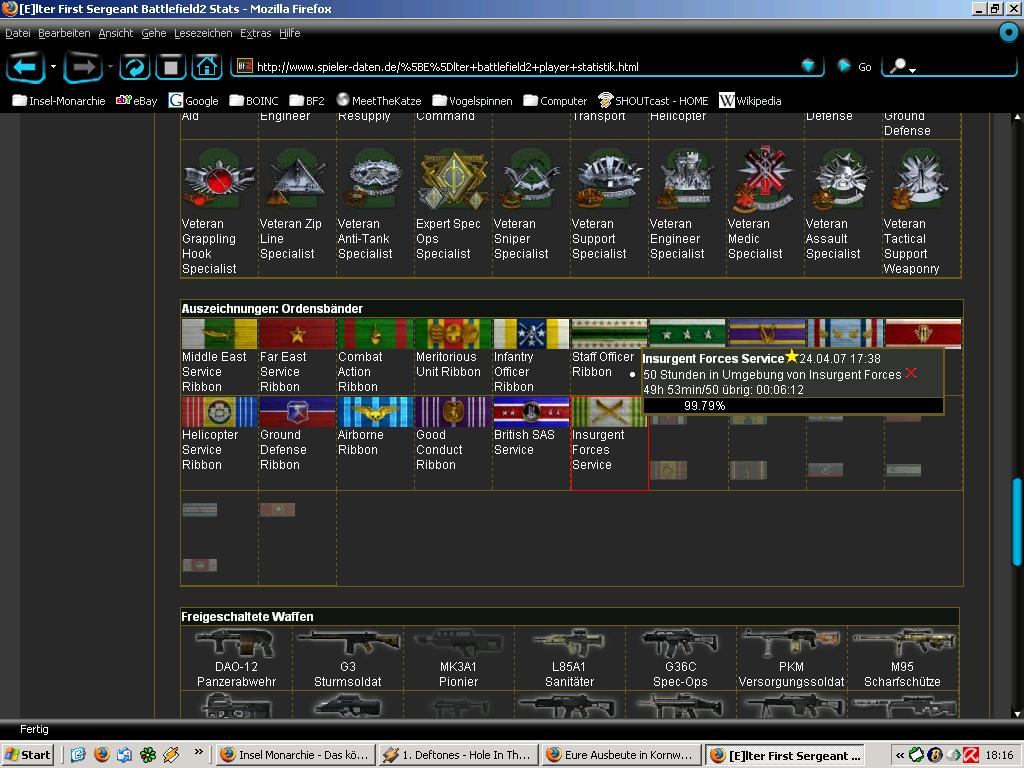Open the eBay bookmark

[136, 101]
